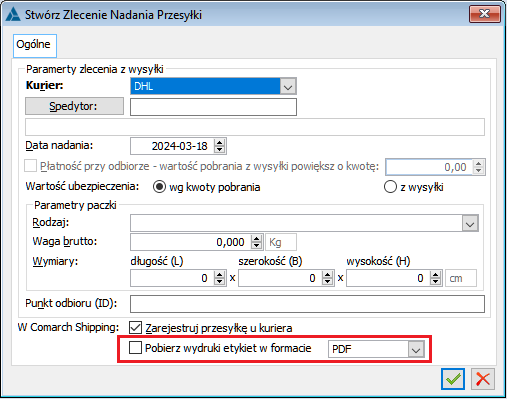This screenshot has height=399, width=507.
Task: Open the PDF label format dropdown
Action: 416,349
